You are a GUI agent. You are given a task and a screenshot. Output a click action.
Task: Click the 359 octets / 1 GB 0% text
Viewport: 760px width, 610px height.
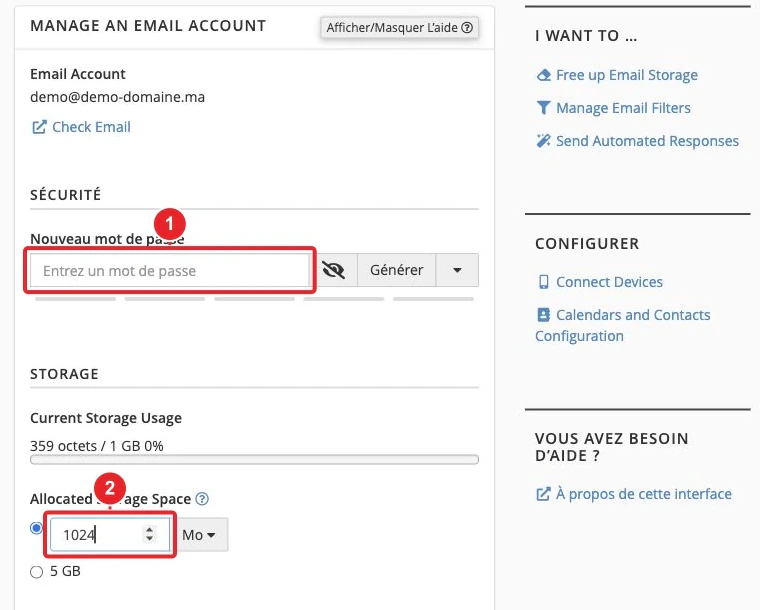click(96, 446)
